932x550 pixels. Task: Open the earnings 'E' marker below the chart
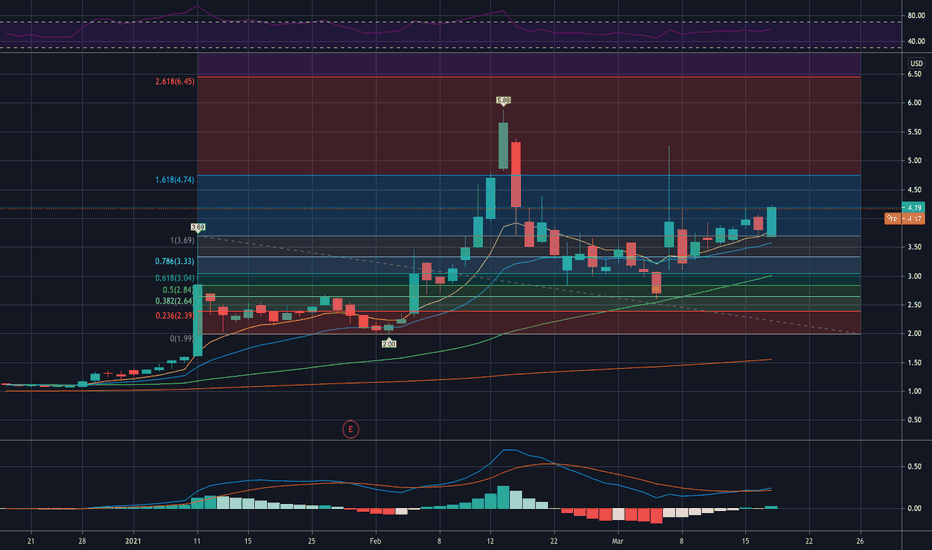coord(350,429)
